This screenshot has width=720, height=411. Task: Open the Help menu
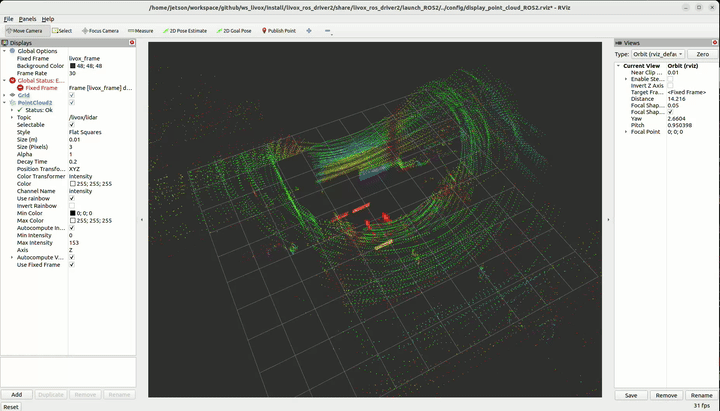pos(48,19)
